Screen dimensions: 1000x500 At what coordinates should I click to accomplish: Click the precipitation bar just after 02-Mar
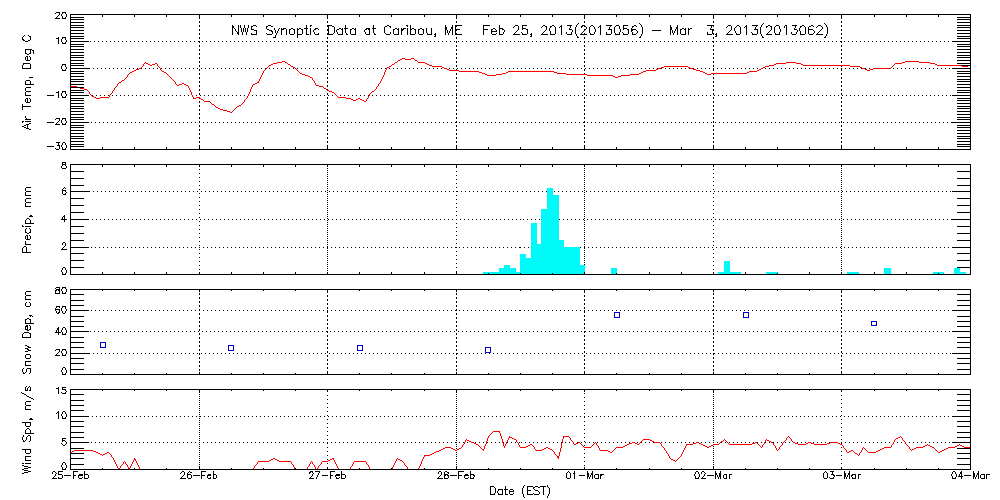(727, 267)
